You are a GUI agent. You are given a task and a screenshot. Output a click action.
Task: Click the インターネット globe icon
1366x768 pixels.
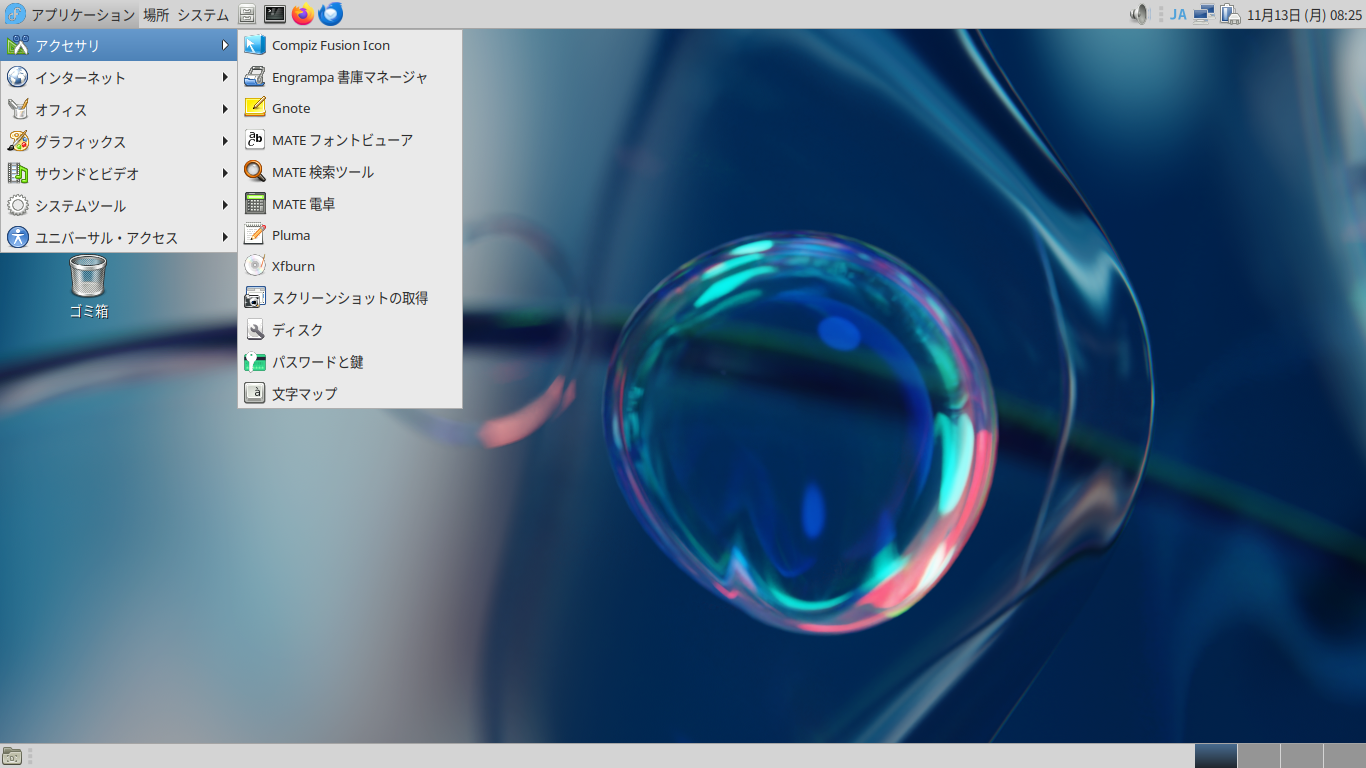tap(17, 77)
